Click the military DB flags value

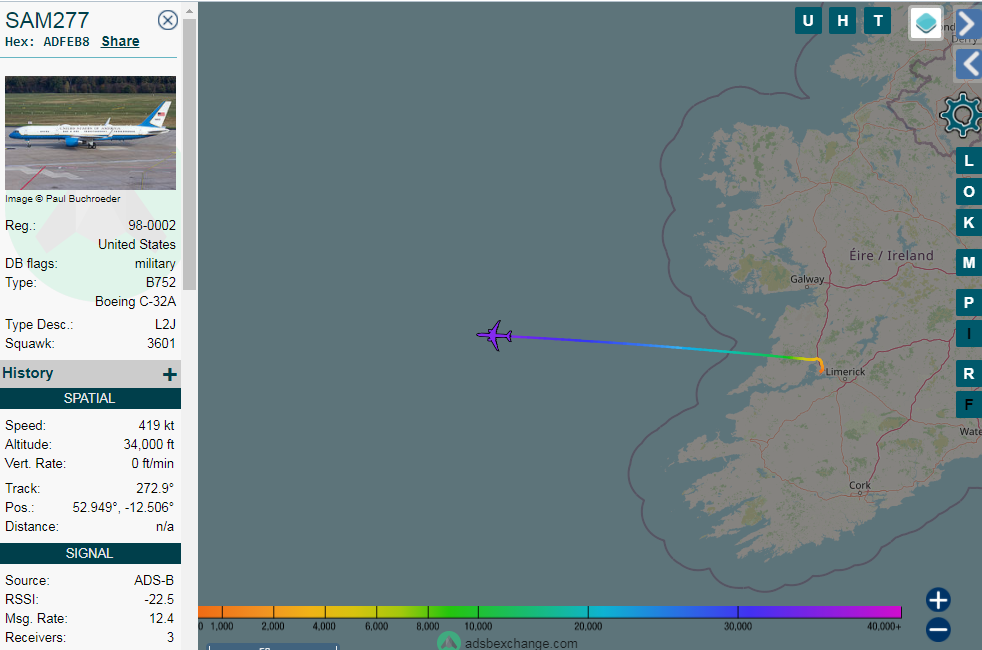155,264
